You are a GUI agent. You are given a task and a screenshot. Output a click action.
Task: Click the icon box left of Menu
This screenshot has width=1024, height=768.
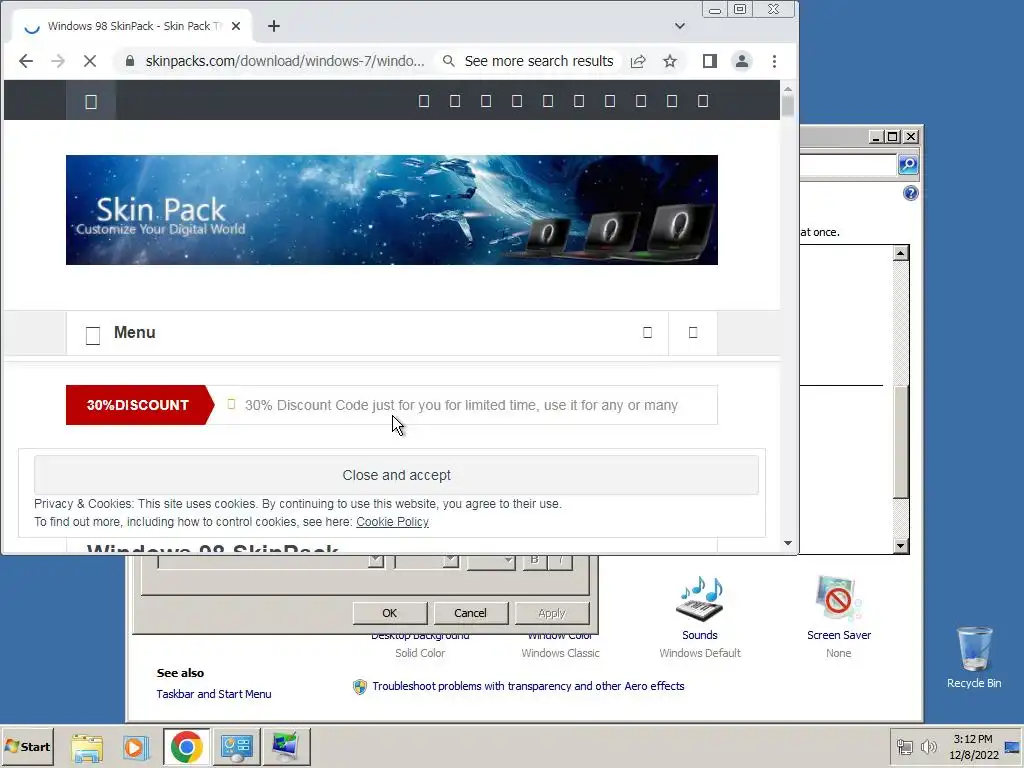pos(93,336)
